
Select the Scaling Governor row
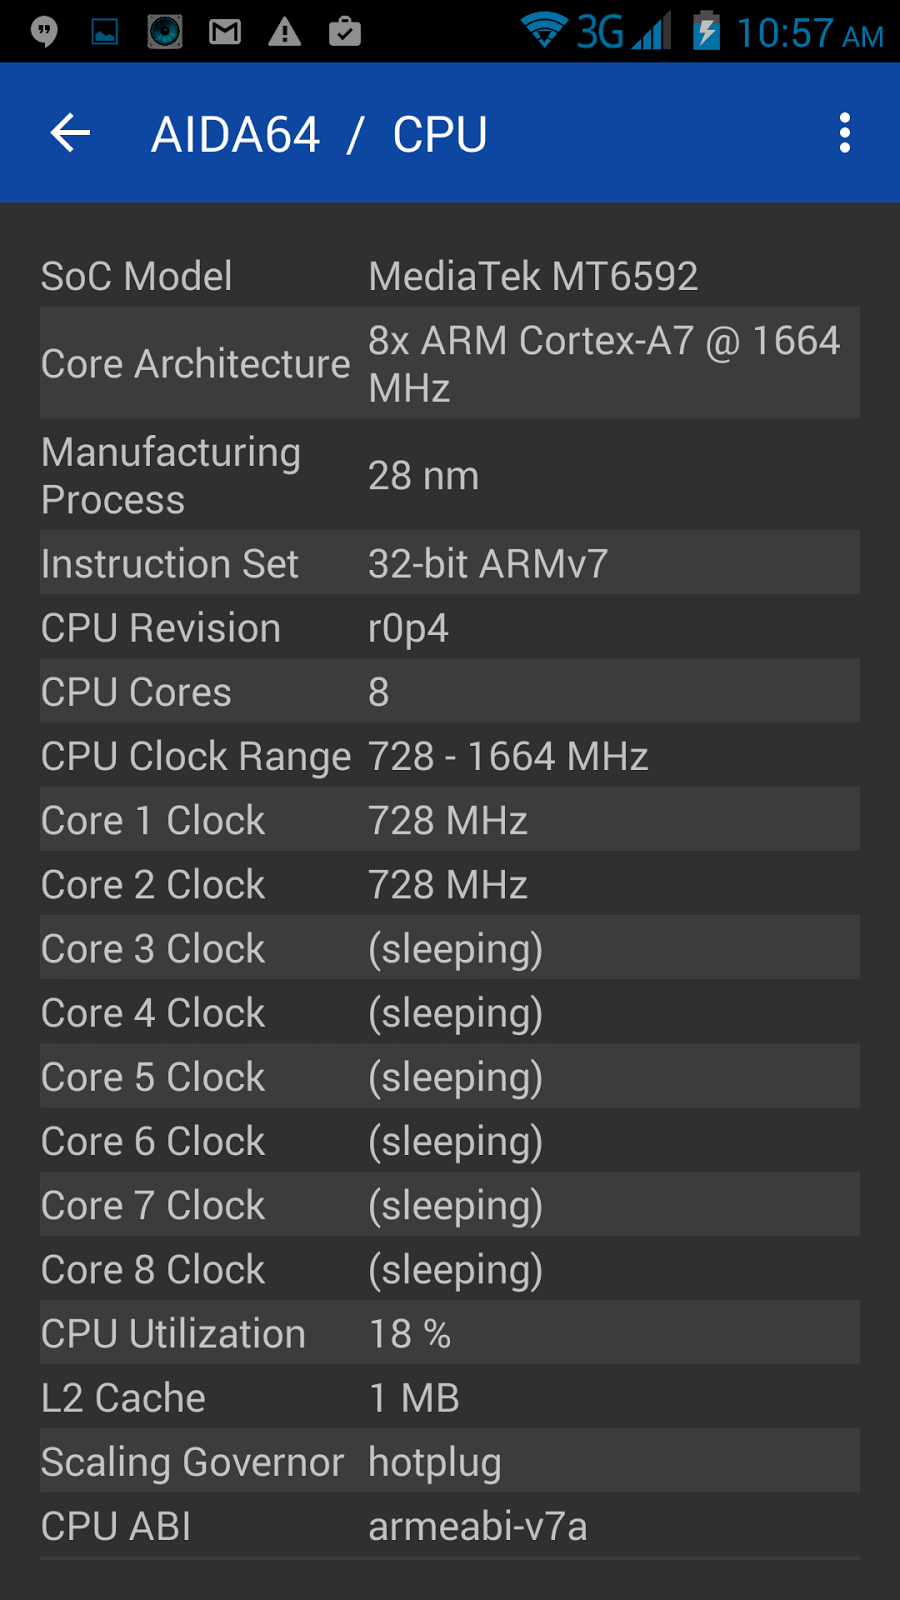pyautogui.click(x=450, y=1461)
